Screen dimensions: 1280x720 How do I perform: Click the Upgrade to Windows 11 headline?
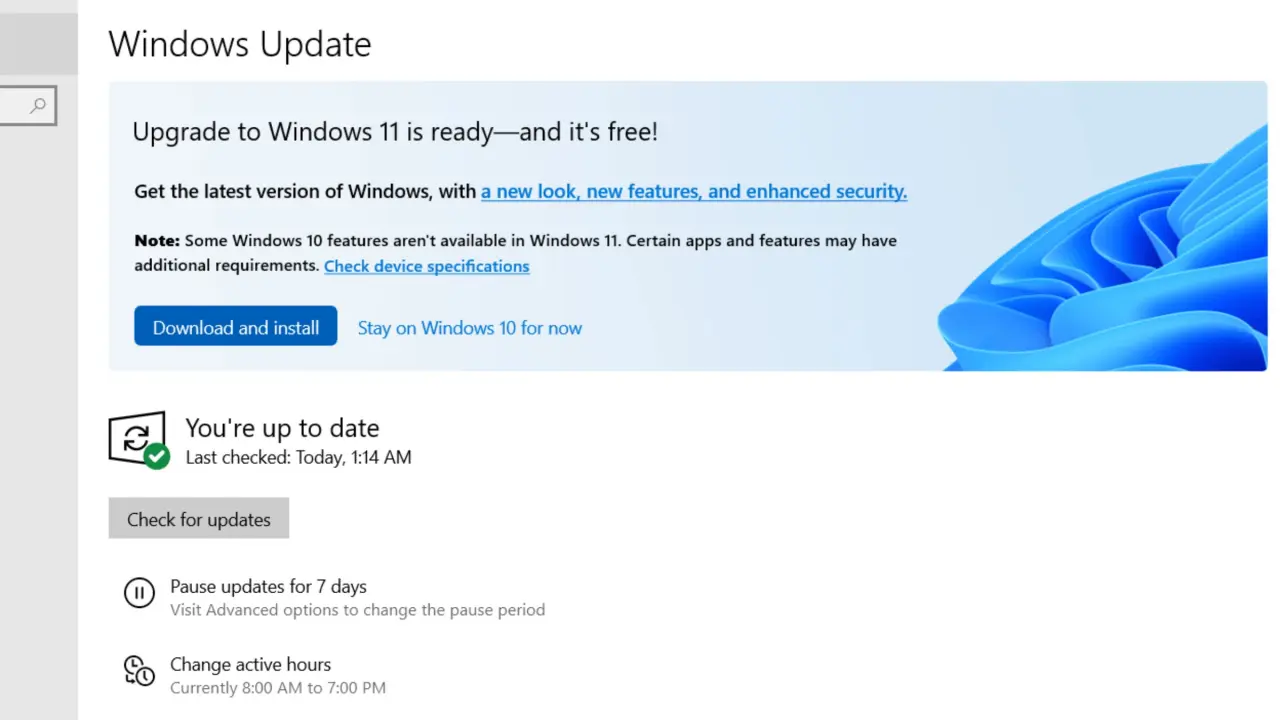[395, 132]
